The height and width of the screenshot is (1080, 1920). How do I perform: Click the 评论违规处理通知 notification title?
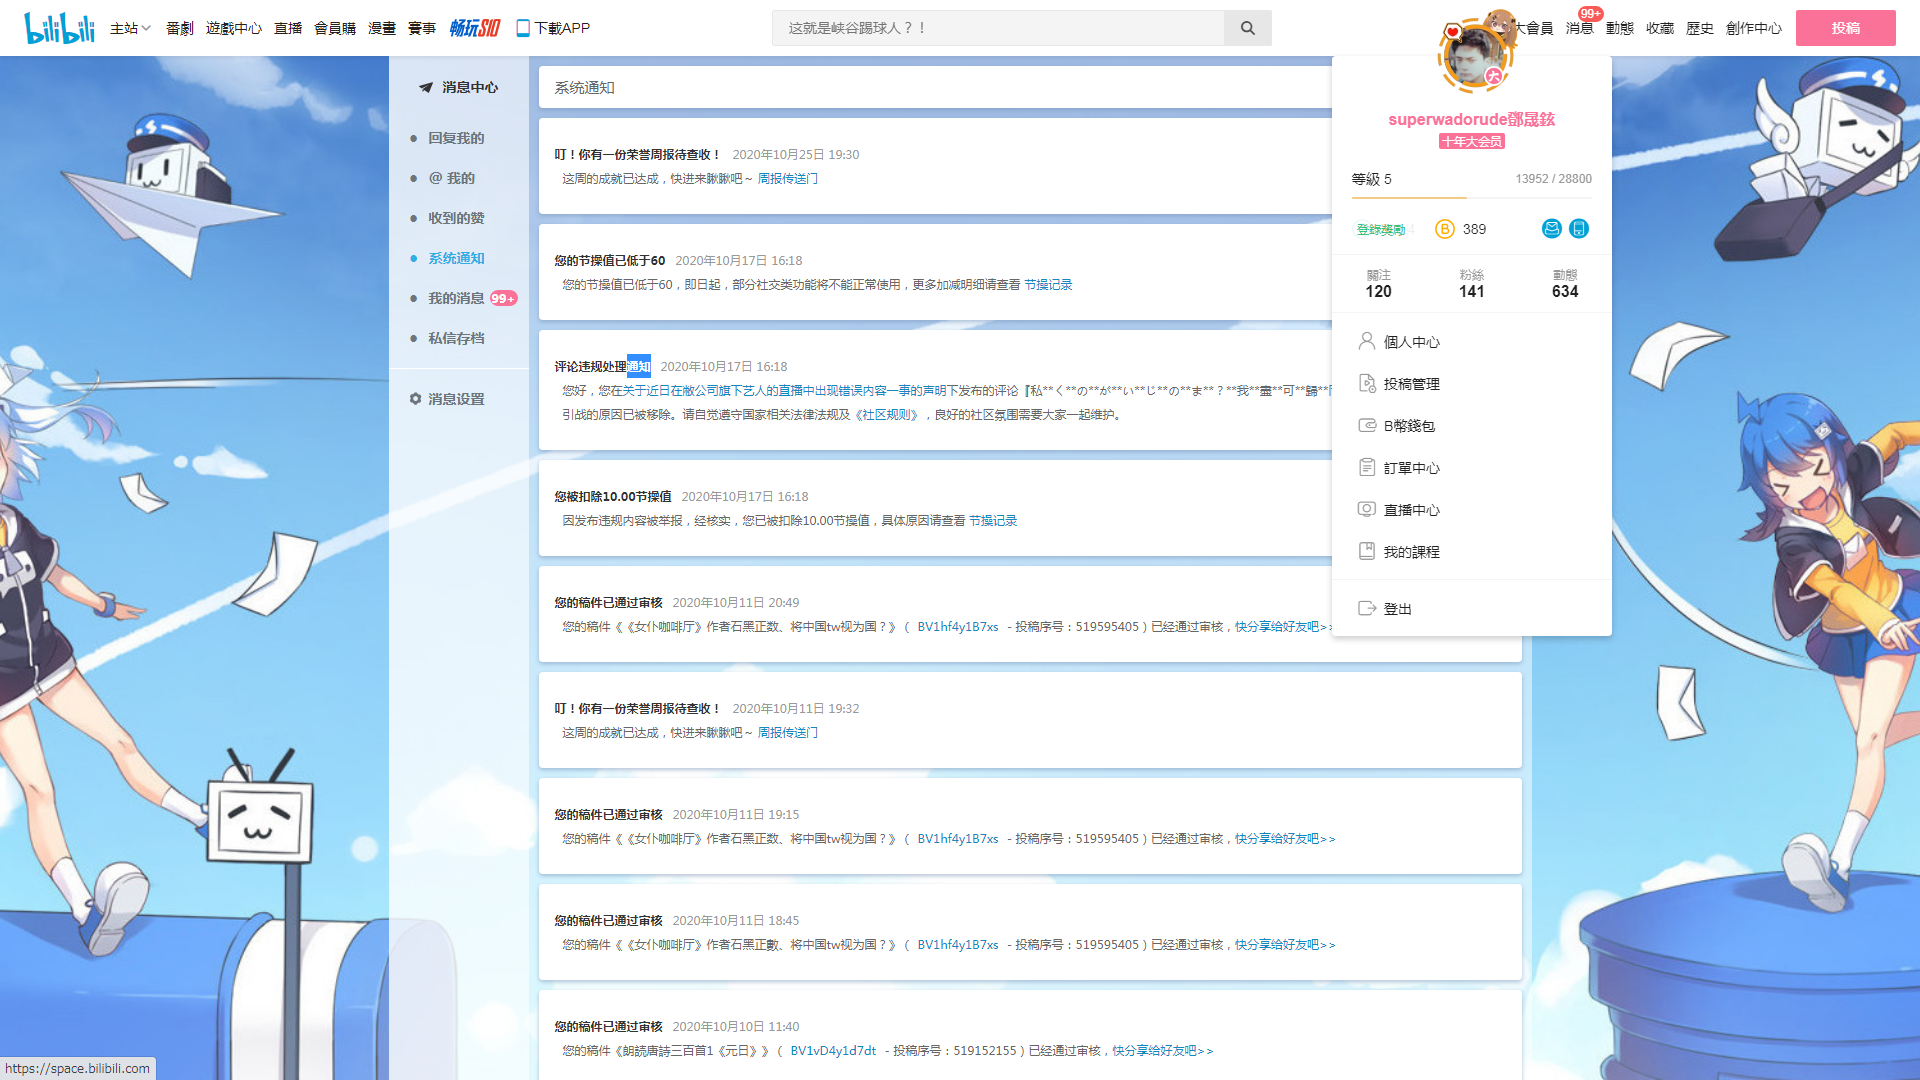pos(602,366)
